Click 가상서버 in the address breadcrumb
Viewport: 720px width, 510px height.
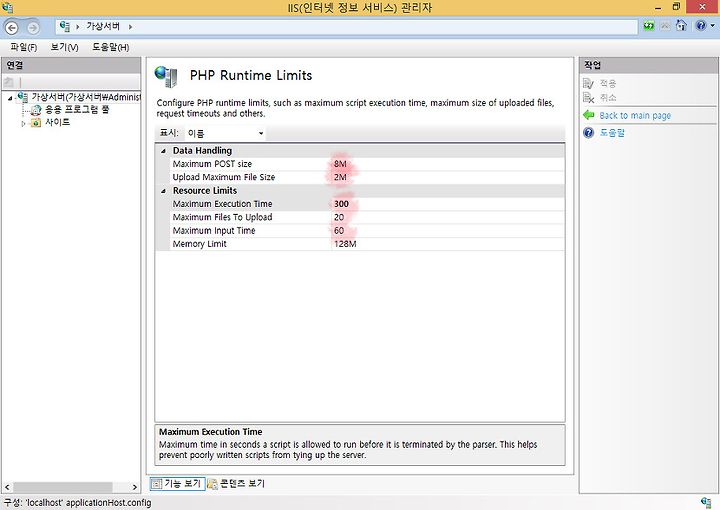(x=103, y=27)
